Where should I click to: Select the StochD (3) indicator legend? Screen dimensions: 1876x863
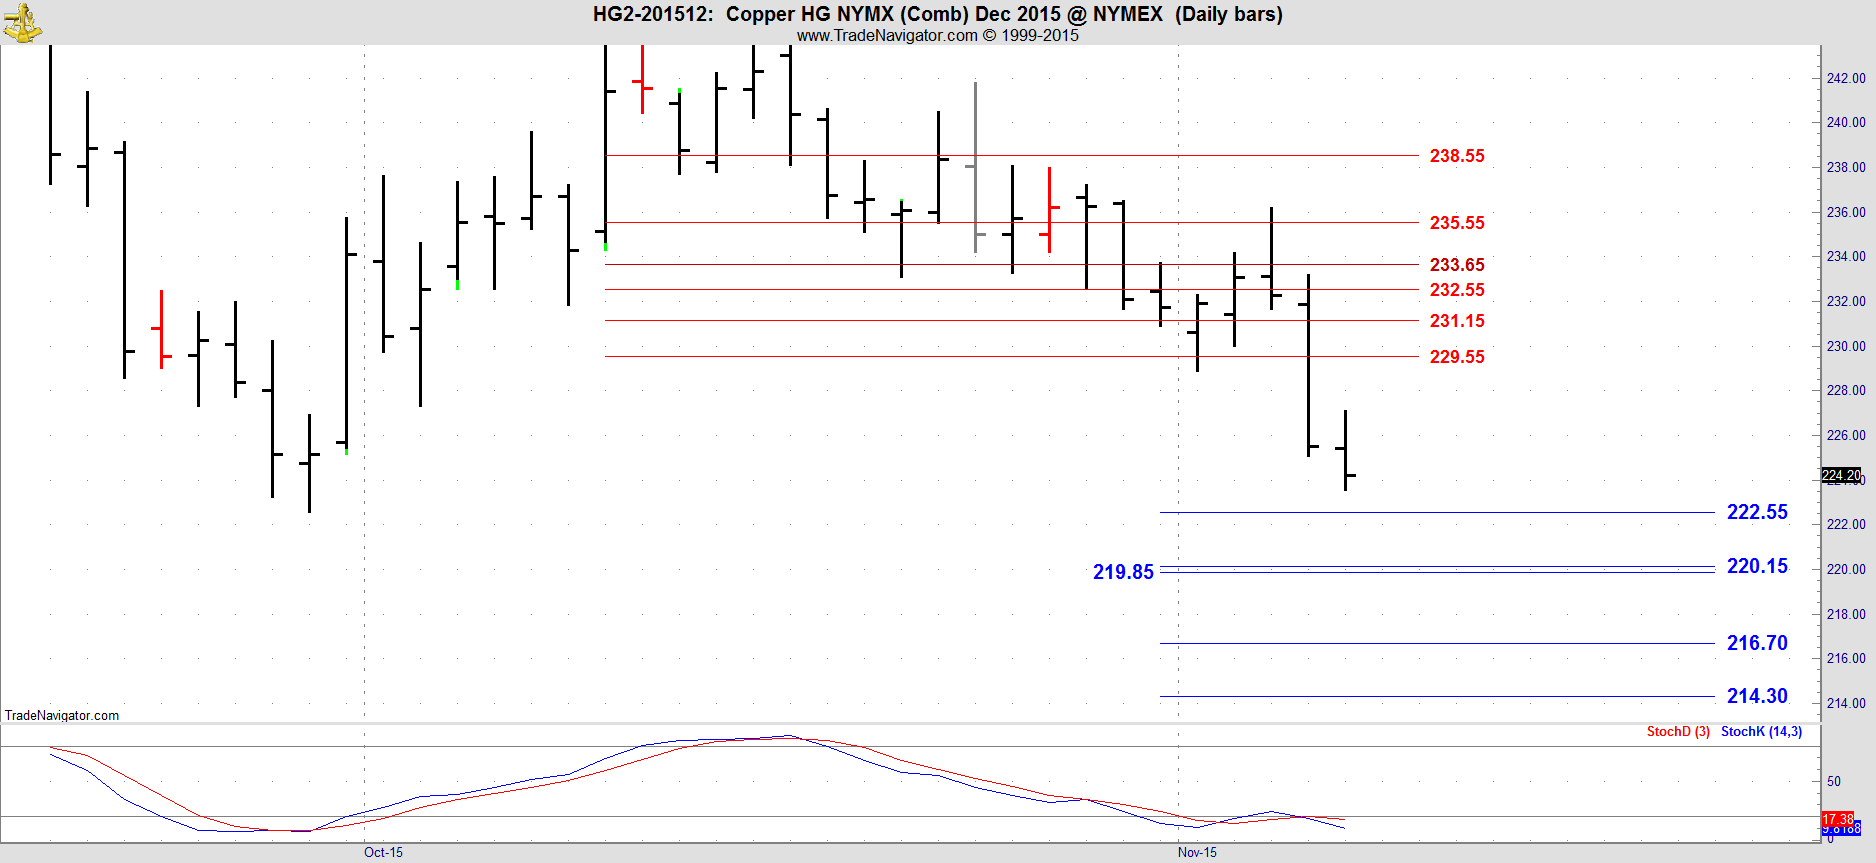click(x=1678, y=732)
